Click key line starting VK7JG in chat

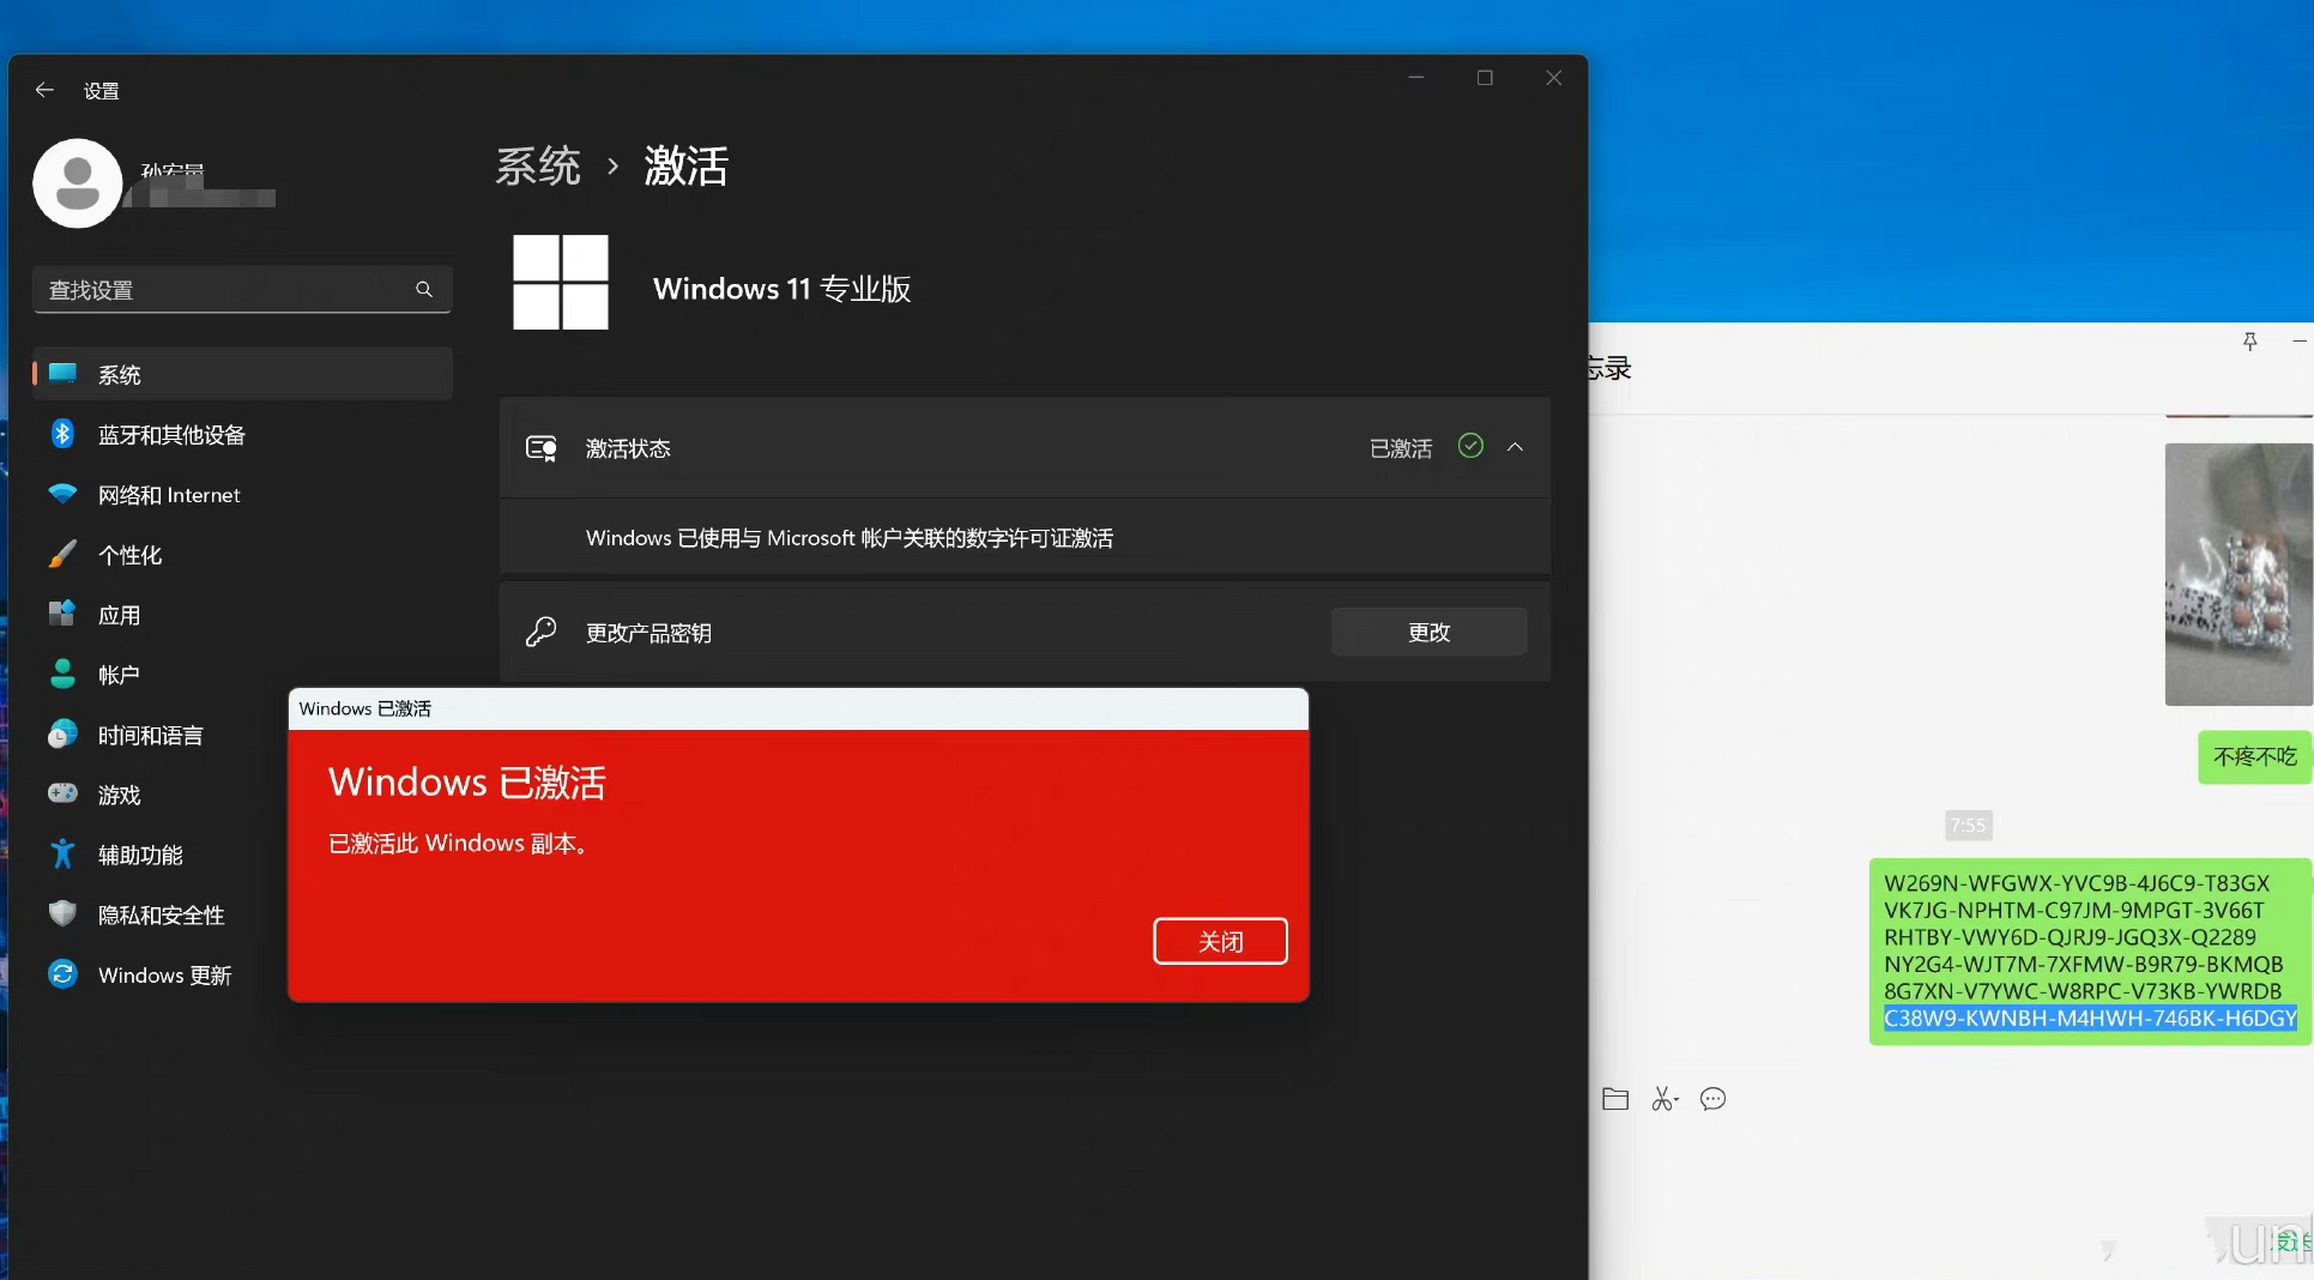point(2073,910)
